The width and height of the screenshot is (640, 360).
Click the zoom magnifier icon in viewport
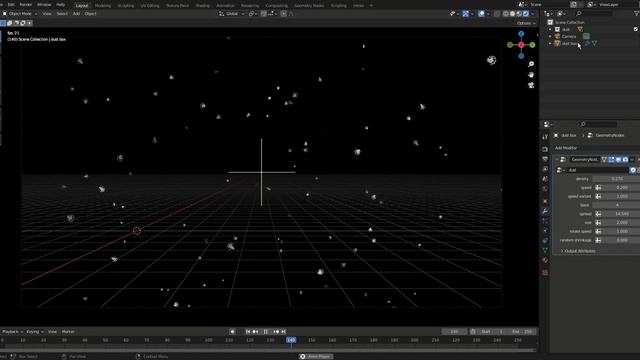[x=531, y=64]
